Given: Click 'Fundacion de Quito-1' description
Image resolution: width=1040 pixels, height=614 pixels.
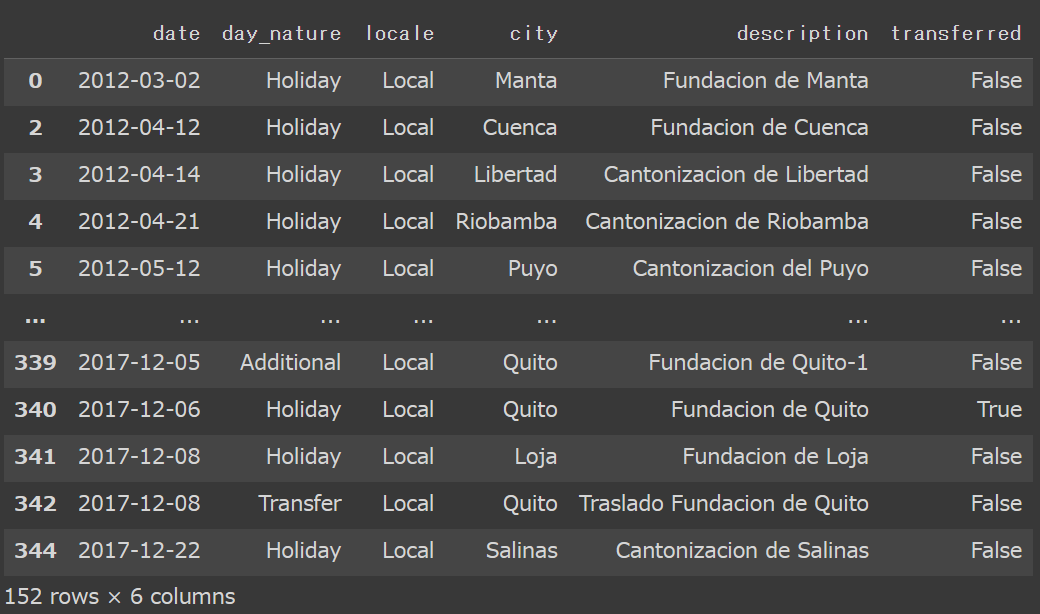Looking at the screenshot, I should (758, 363).
